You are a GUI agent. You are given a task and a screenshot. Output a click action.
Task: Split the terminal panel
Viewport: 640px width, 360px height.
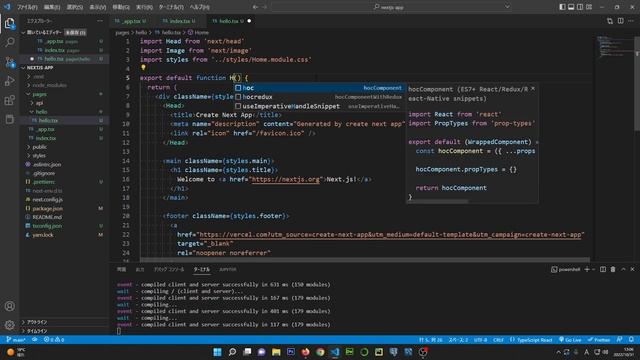pos(603,269)
